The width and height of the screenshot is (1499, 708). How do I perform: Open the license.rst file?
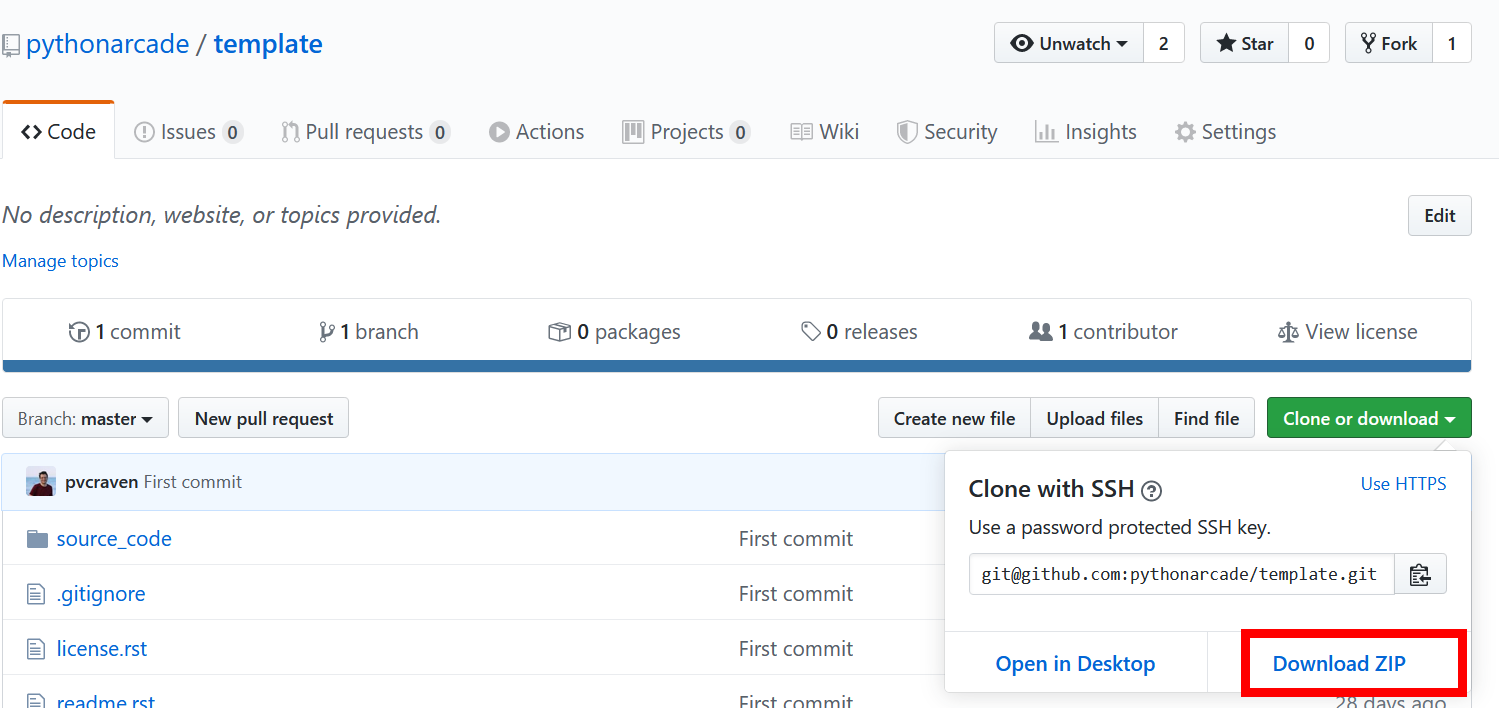(x=102, y=649)
